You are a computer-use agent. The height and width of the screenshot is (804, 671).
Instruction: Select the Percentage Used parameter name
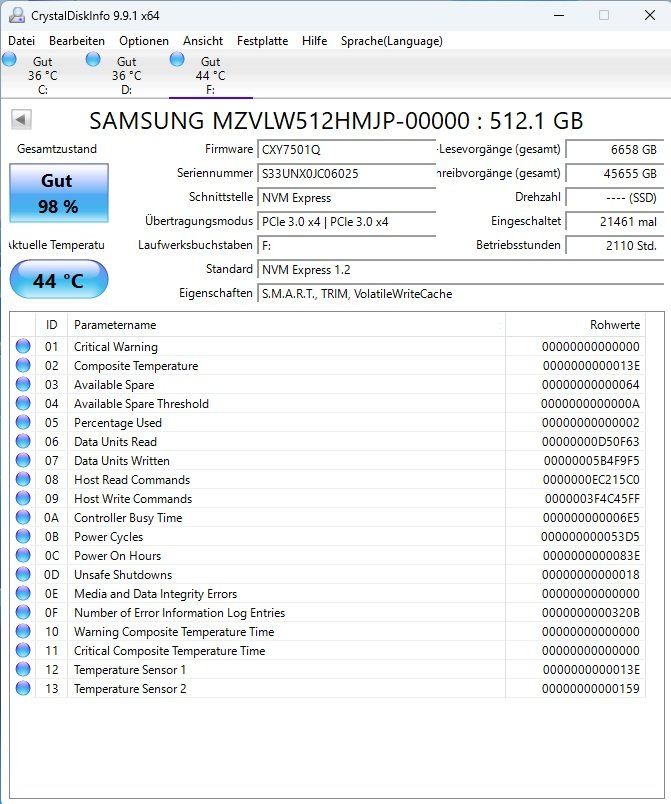(x=118, y=423)
